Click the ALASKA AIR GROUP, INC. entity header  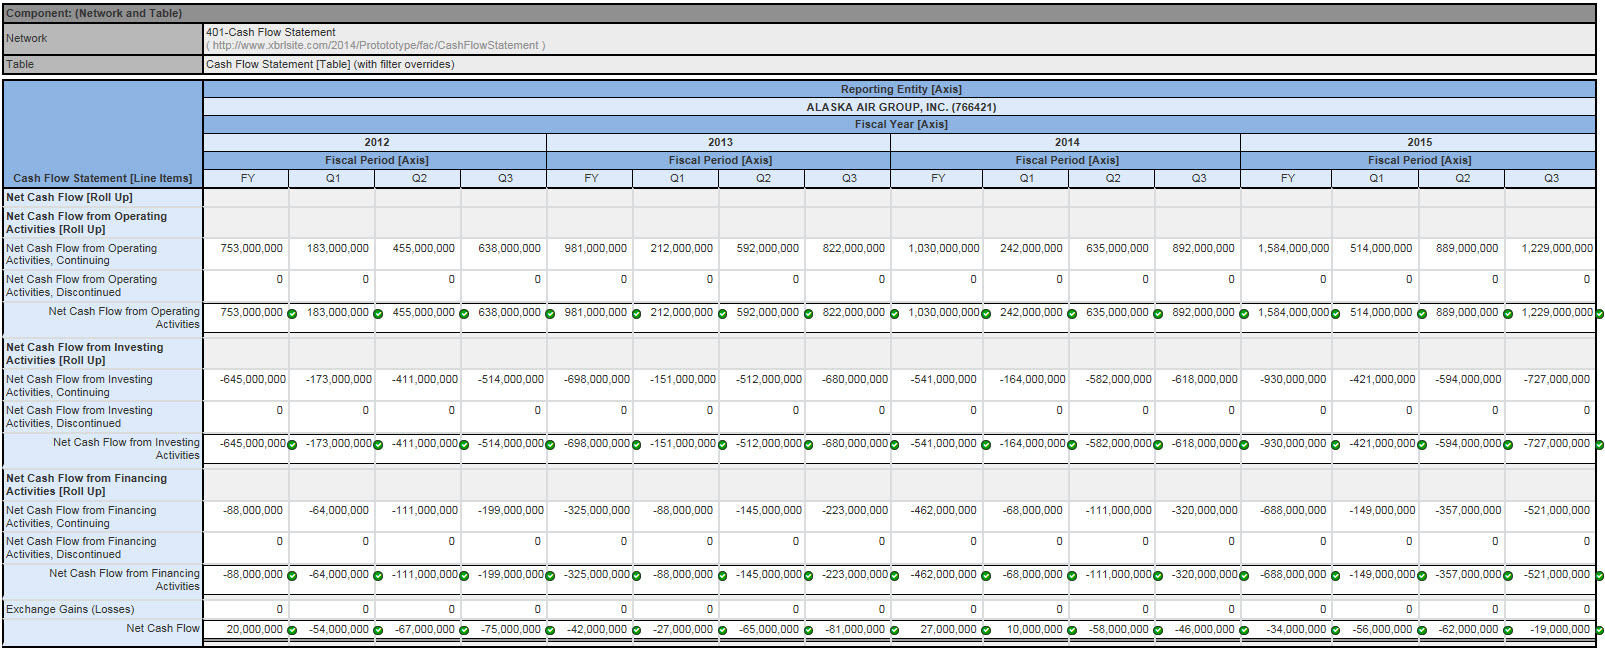pyautogui.click(x=900, y=107)
